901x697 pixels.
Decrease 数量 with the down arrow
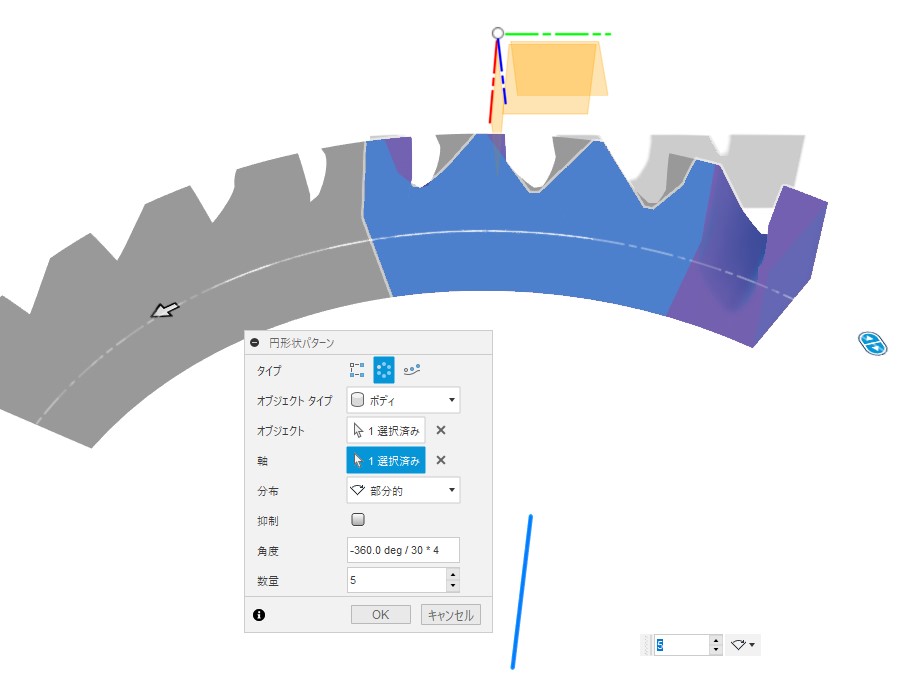453,585
